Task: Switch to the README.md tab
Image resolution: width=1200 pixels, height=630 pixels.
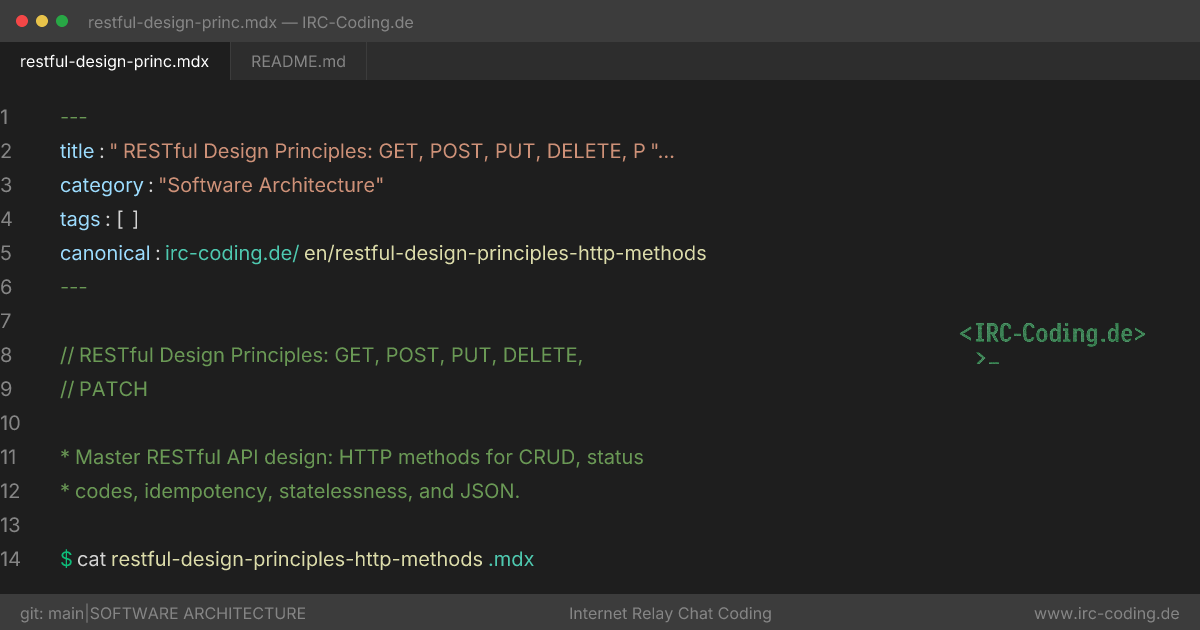Action: [298, 61]
